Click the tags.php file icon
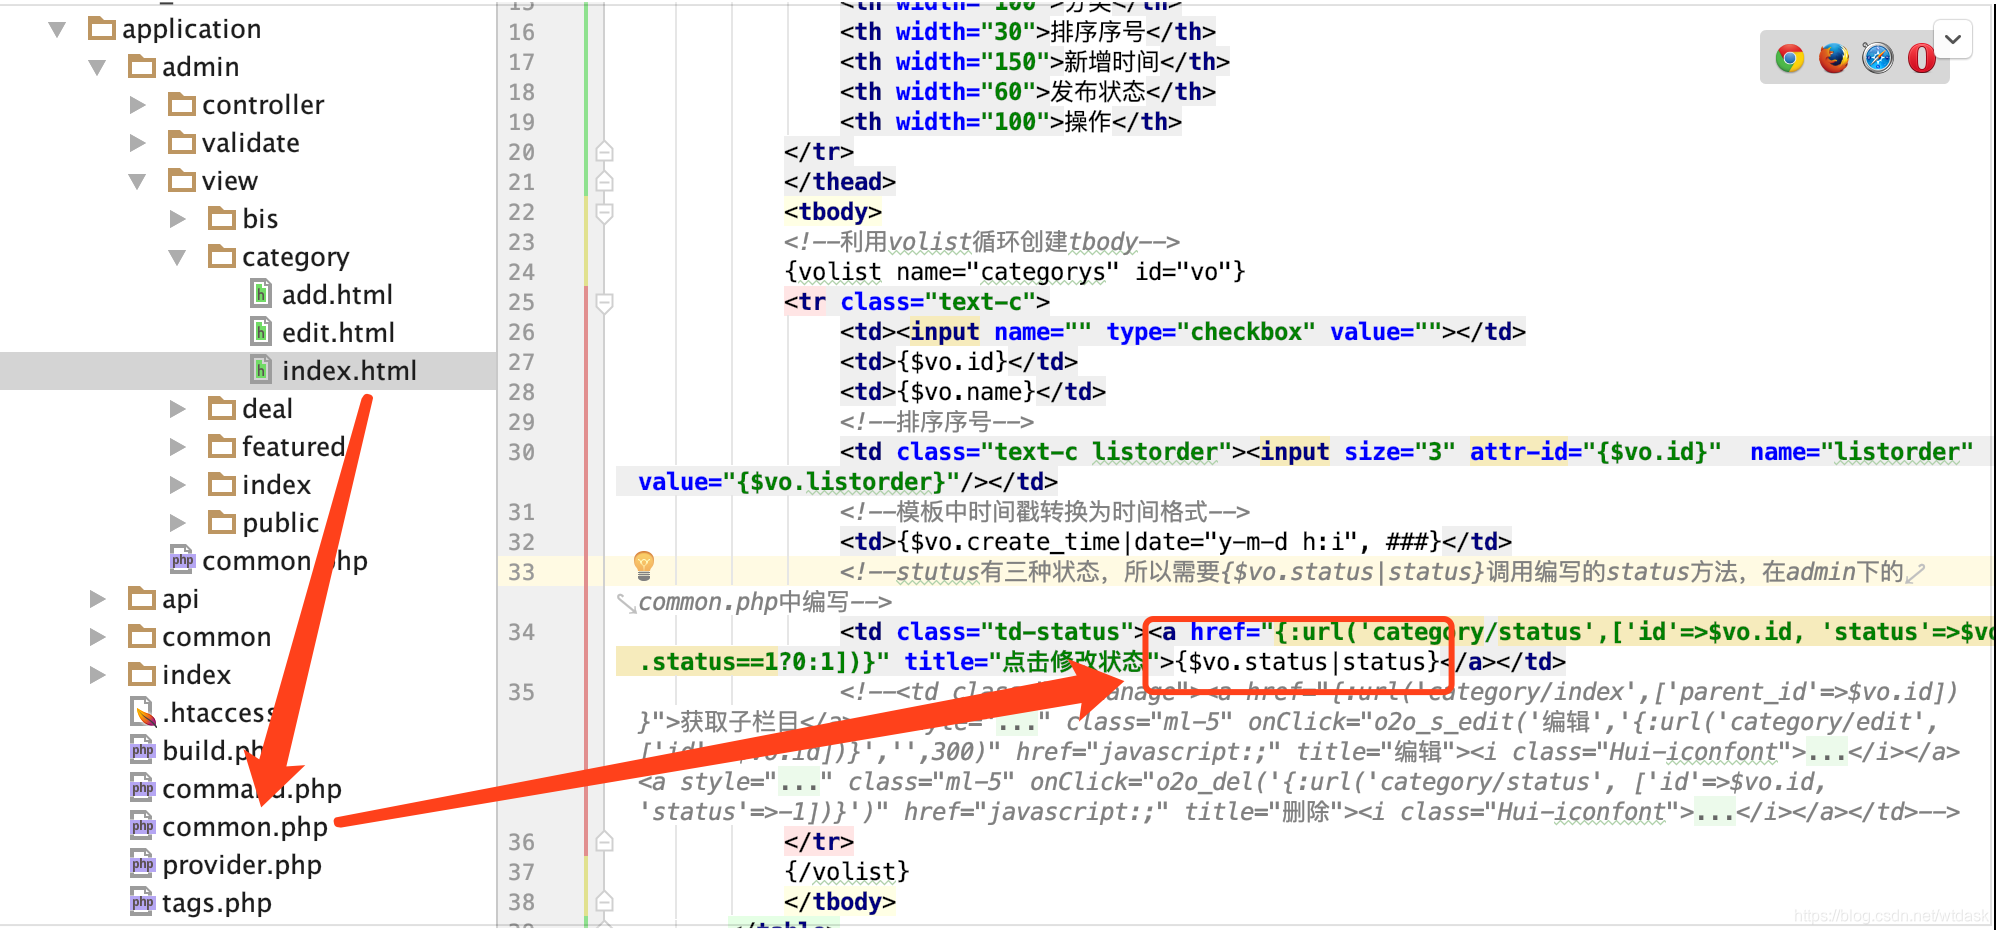This screenshot has height=934, width=1998. click(x=142, y=902)
